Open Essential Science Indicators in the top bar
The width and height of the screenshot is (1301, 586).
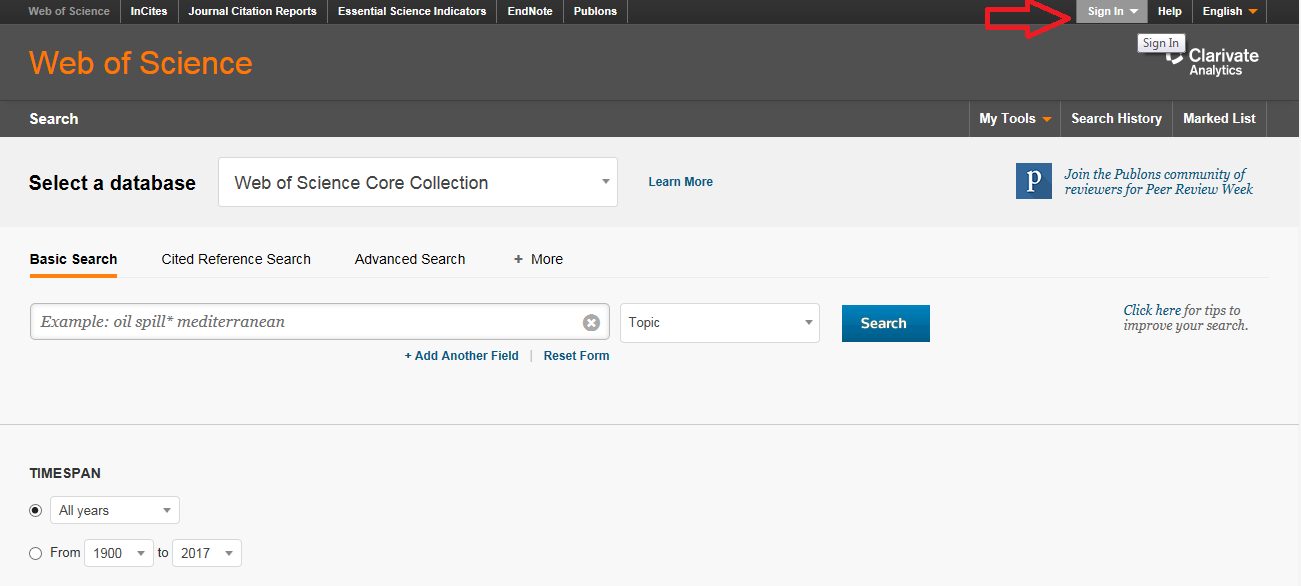412,12
